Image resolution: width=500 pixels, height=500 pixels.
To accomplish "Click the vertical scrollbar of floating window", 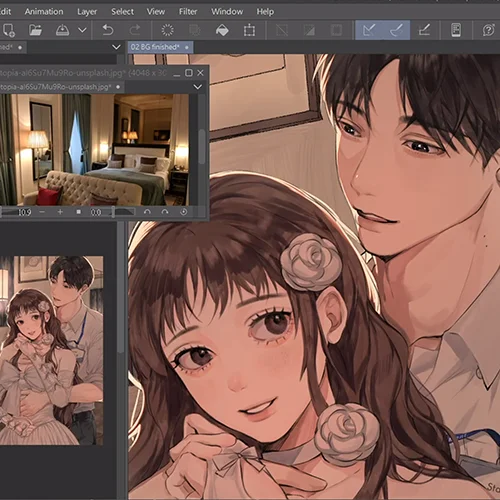I will 202,147.
